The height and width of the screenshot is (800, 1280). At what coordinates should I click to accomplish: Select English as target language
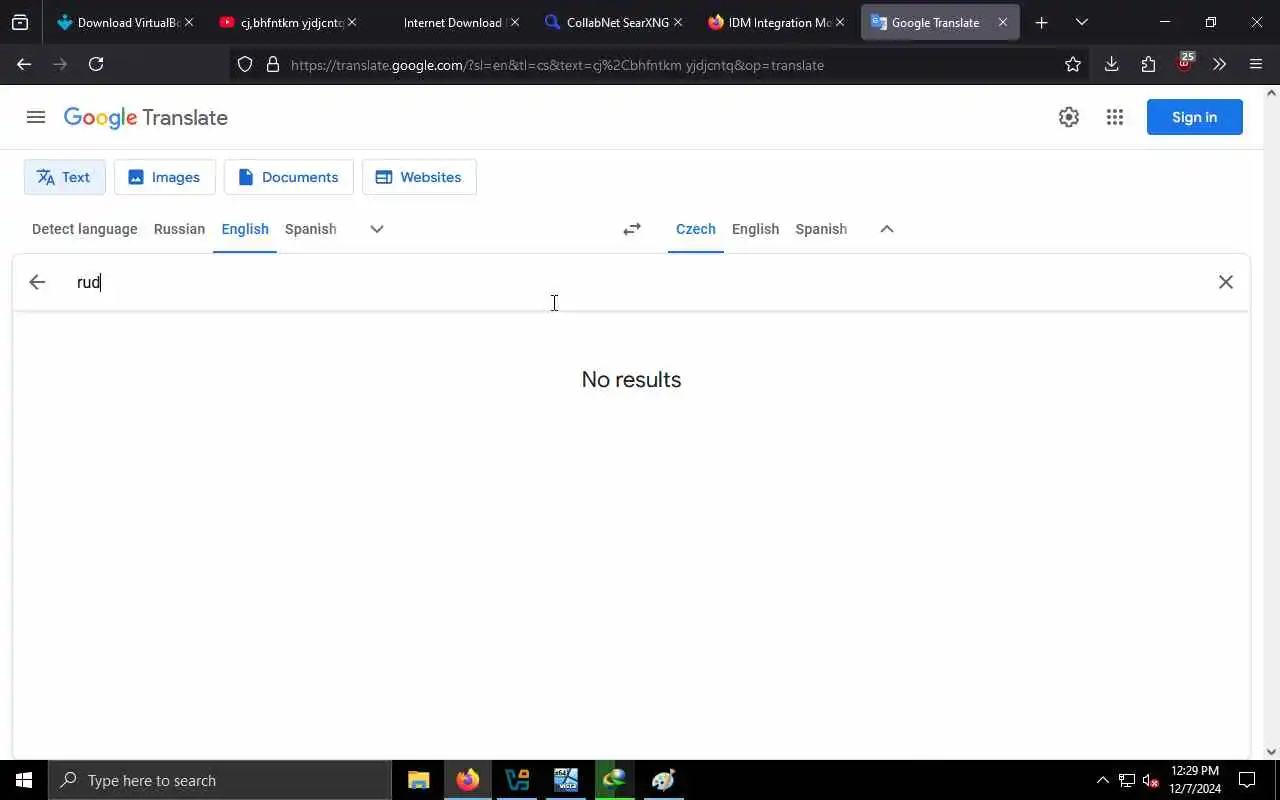755,229
